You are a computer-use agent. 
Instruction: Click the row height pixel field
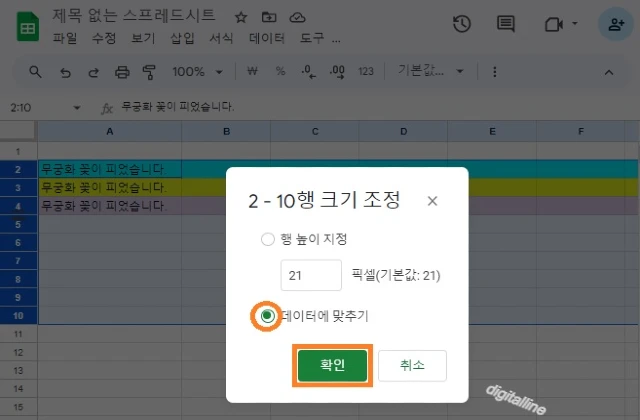click(x=311, y=275)
